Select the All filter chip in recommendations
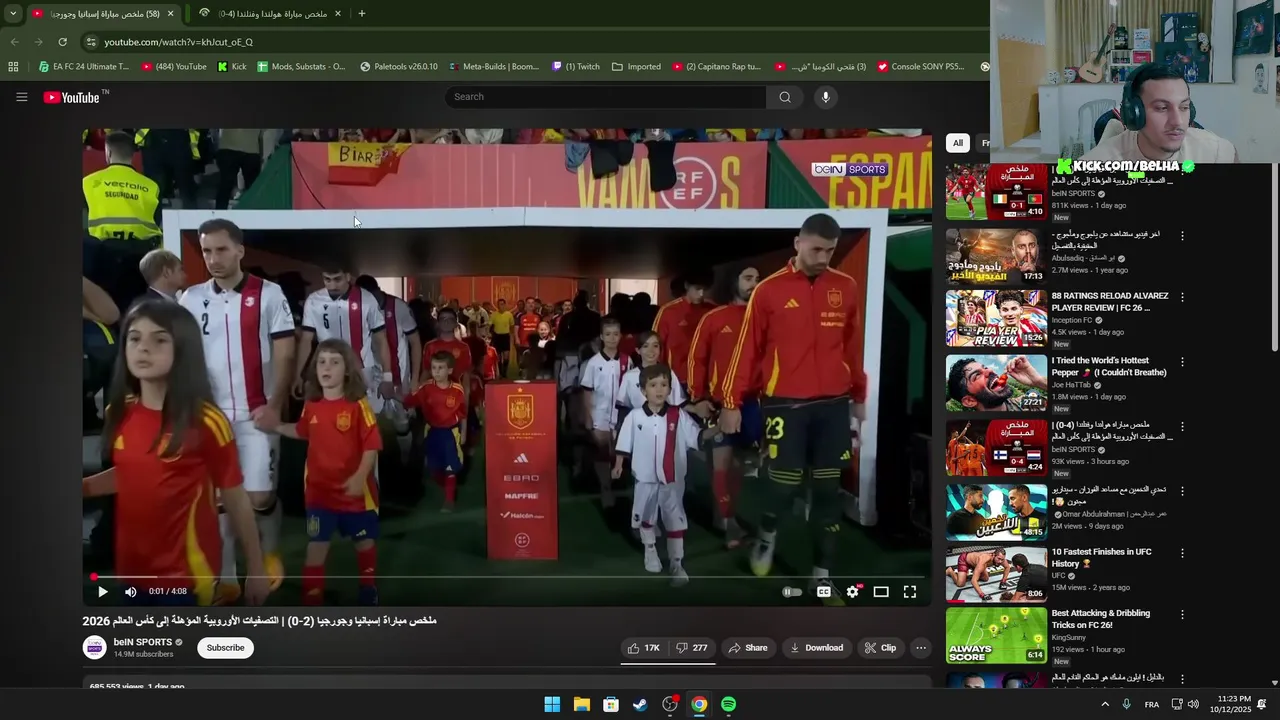Viewport: 1280px width, 720px height. [x=957, y=143]
